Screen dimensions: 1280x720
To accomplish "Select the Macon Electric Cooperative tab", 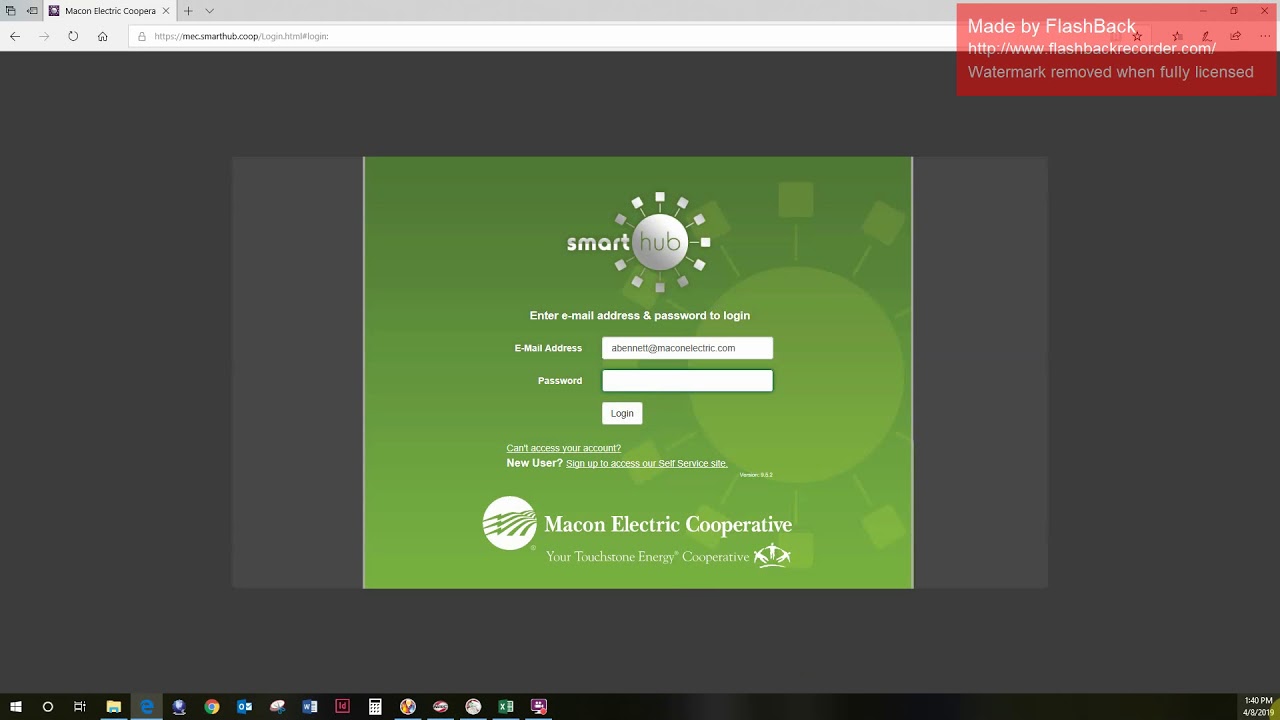I will [x=110, y=11].
